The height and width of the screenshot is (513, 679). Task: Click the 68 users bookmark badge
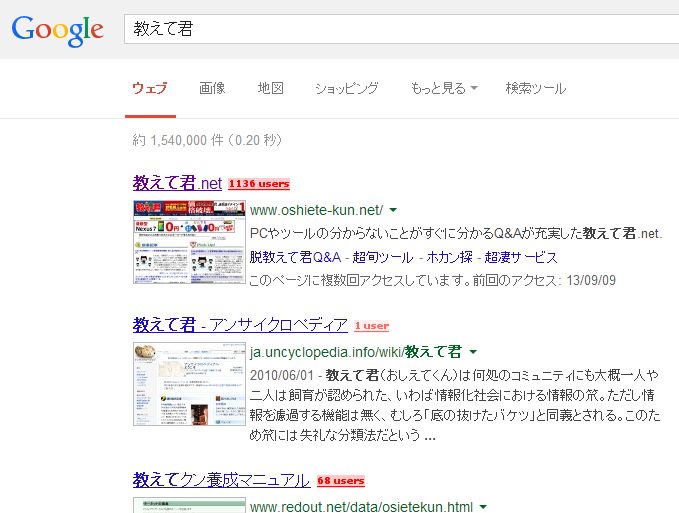pos(341,481)
